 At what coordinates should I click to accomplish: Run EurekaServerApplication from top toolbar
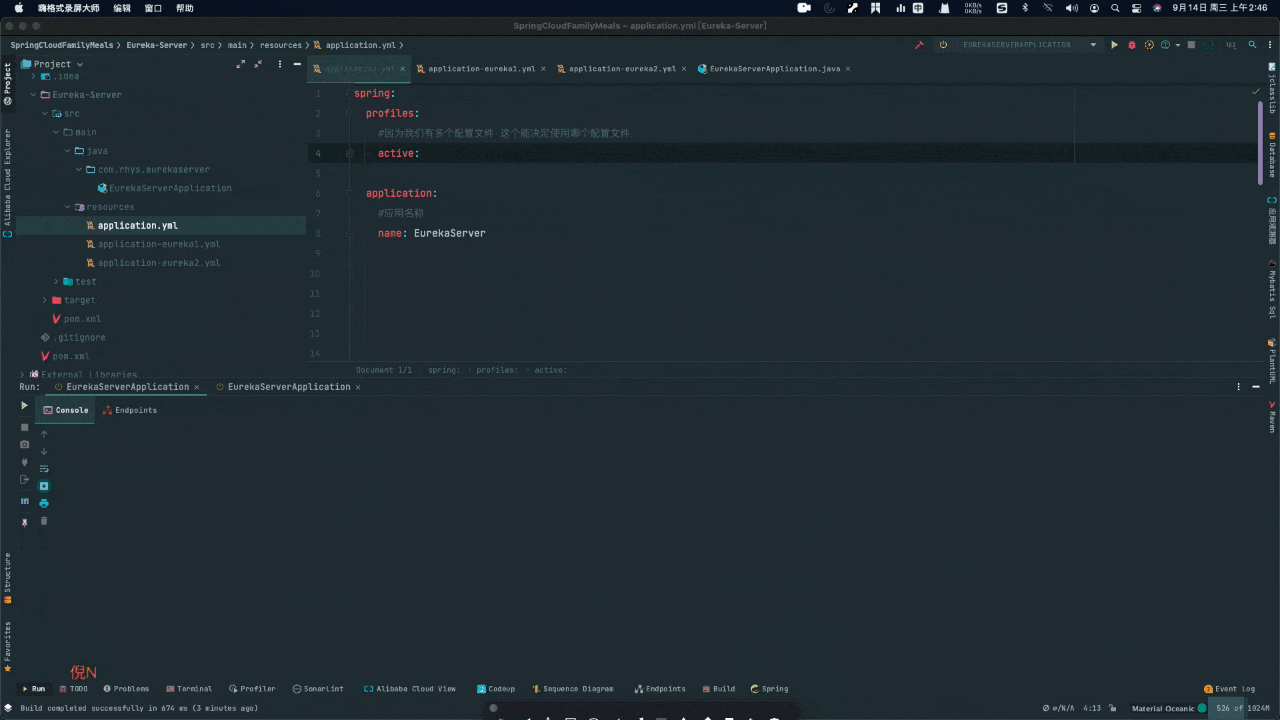(x=1114, y=45)
